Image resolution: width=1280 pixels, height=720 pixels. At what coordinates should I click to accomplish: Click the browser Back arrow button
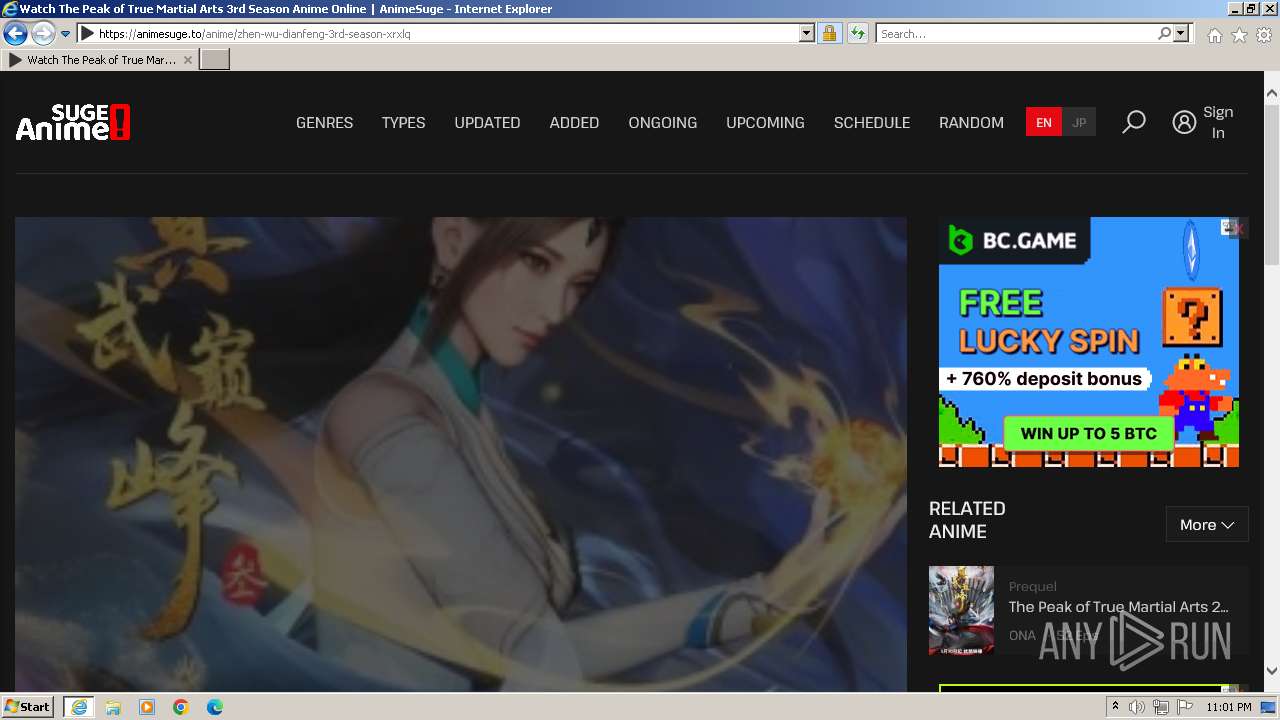coord(15,33)
